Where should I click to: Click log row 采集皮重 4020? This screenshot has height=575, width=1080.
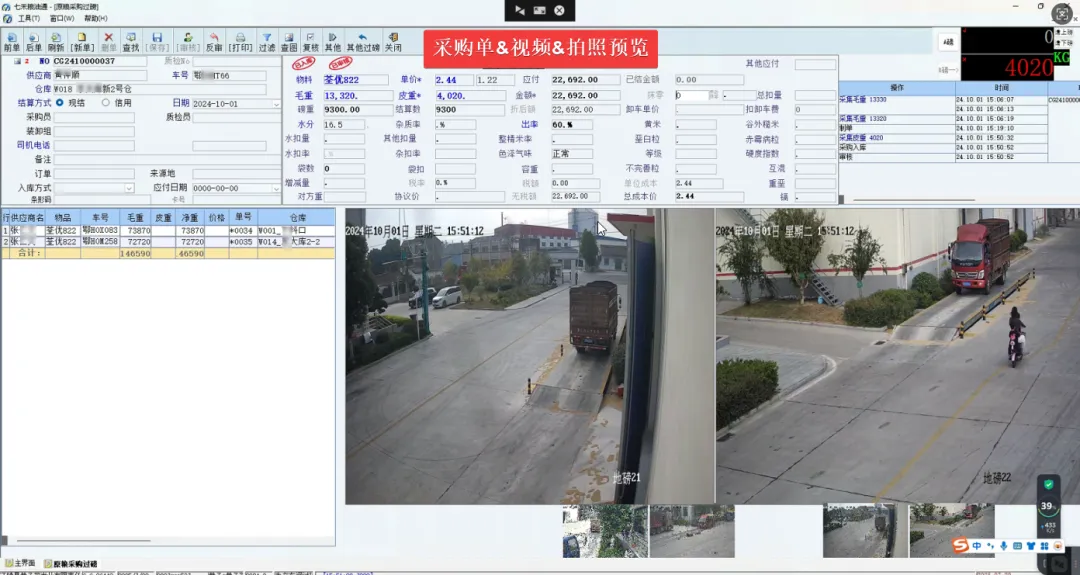click(897, 138)
